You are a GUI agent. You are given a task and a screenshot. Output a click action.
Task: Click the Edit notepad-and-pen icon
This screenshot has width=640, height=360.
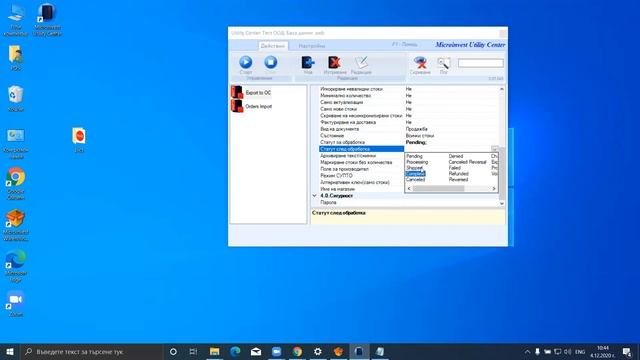(x=361, y=62)
